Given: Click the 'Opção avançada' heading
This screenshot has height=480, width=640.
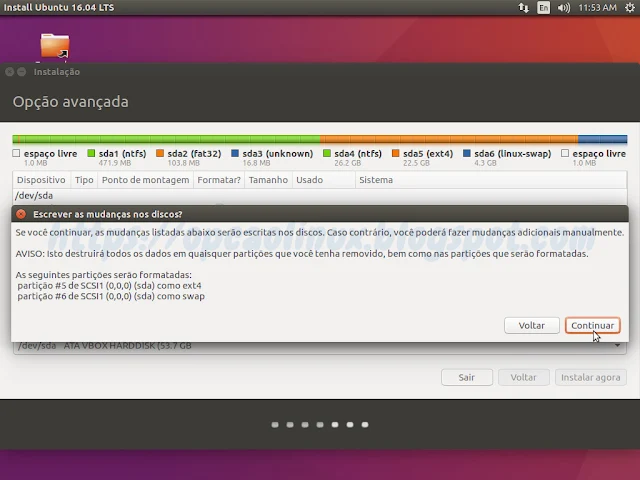Looking at the screenshot, I should tap(71, 102).
